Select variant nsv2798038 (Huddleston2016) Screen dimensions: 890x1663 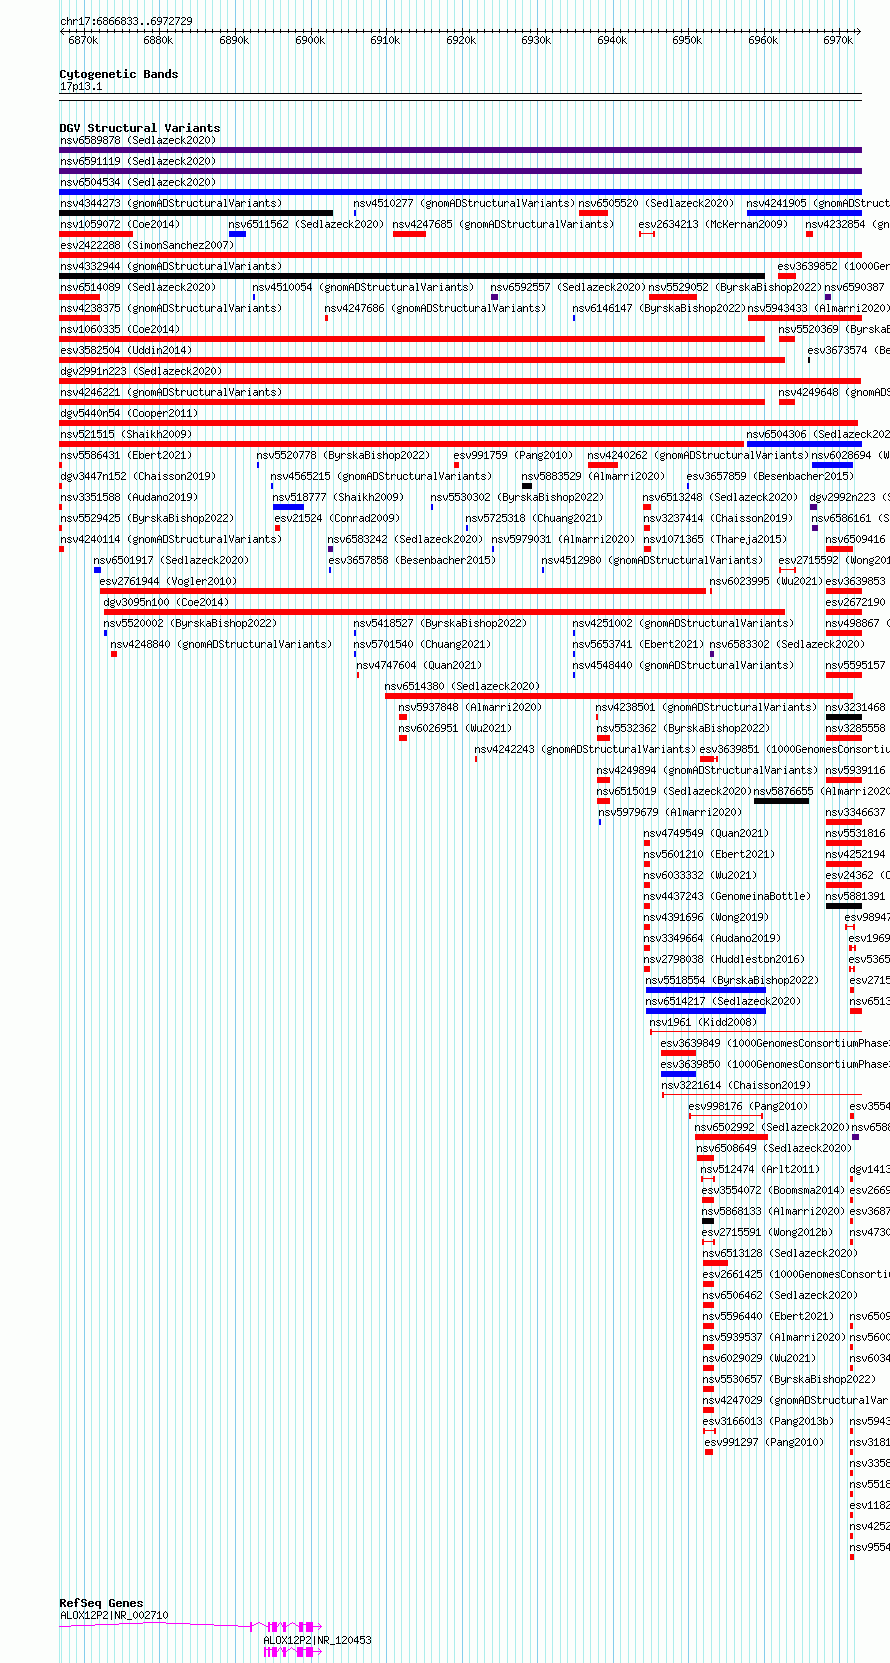[x=724, y=959]
